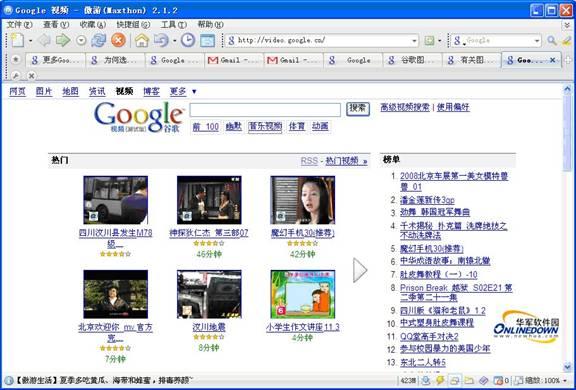Open the new page dropdown arrow

point(30,40)
